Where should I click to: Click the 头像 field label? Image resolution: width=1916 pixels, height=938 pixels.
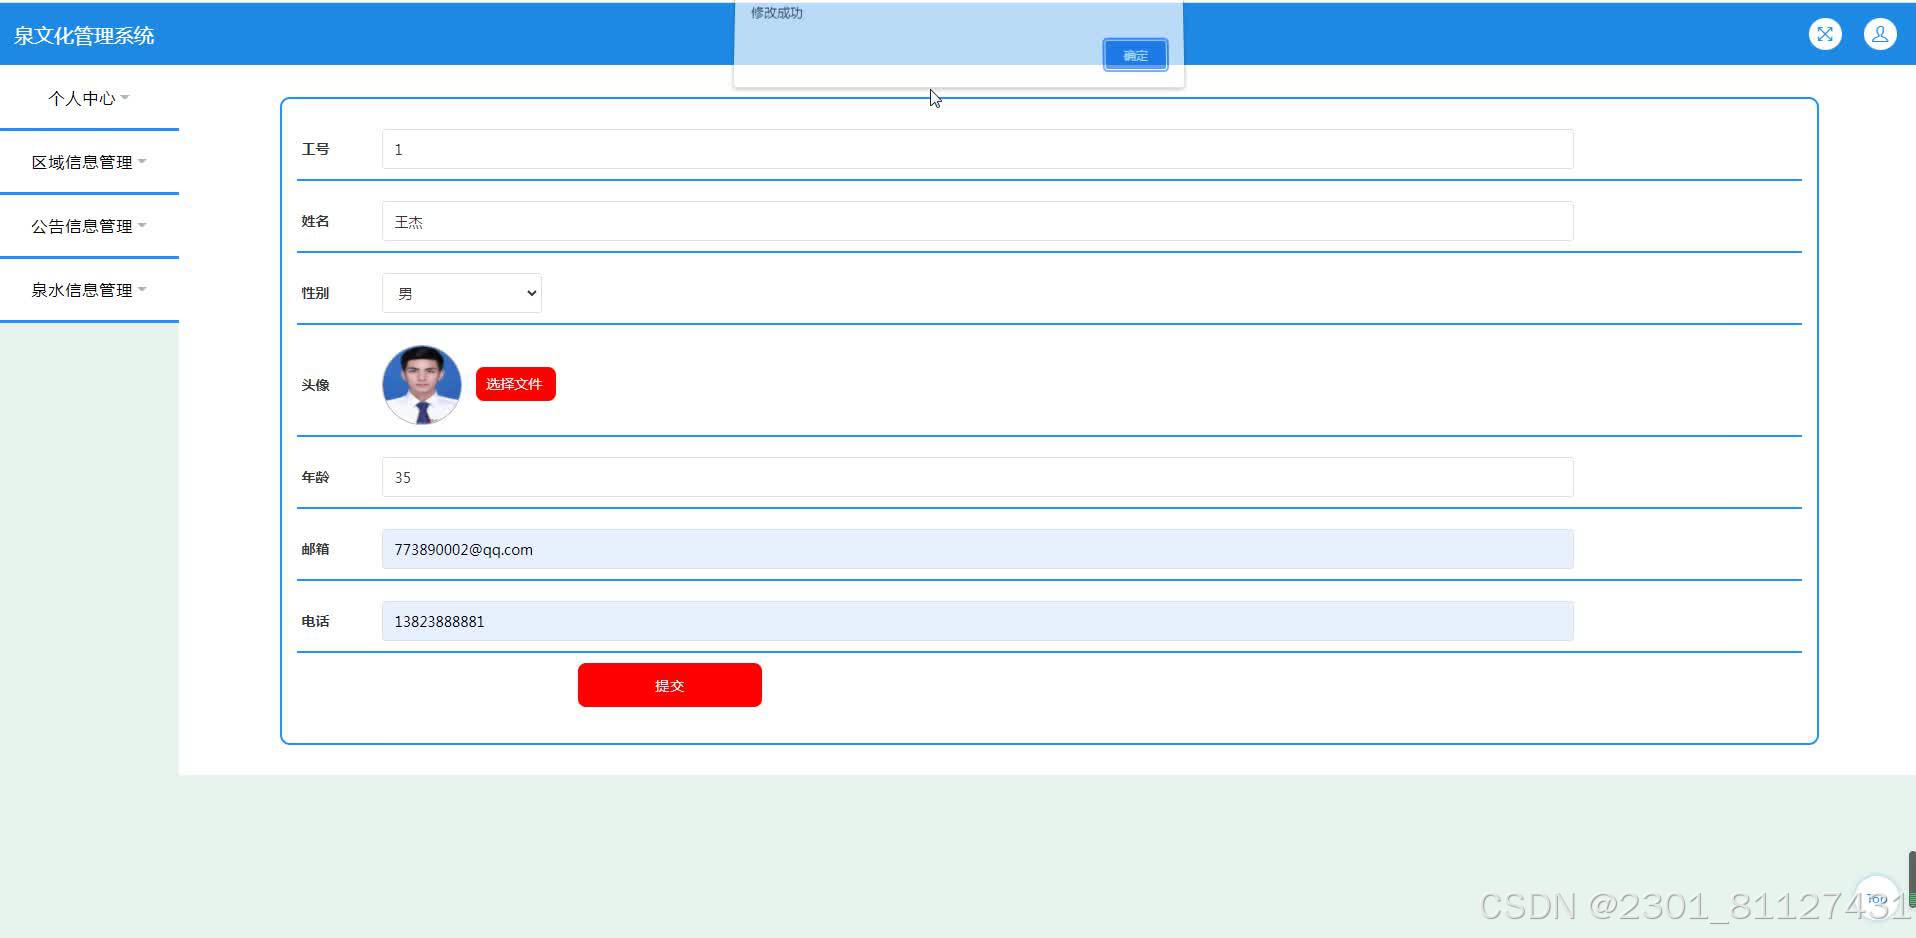315,385
